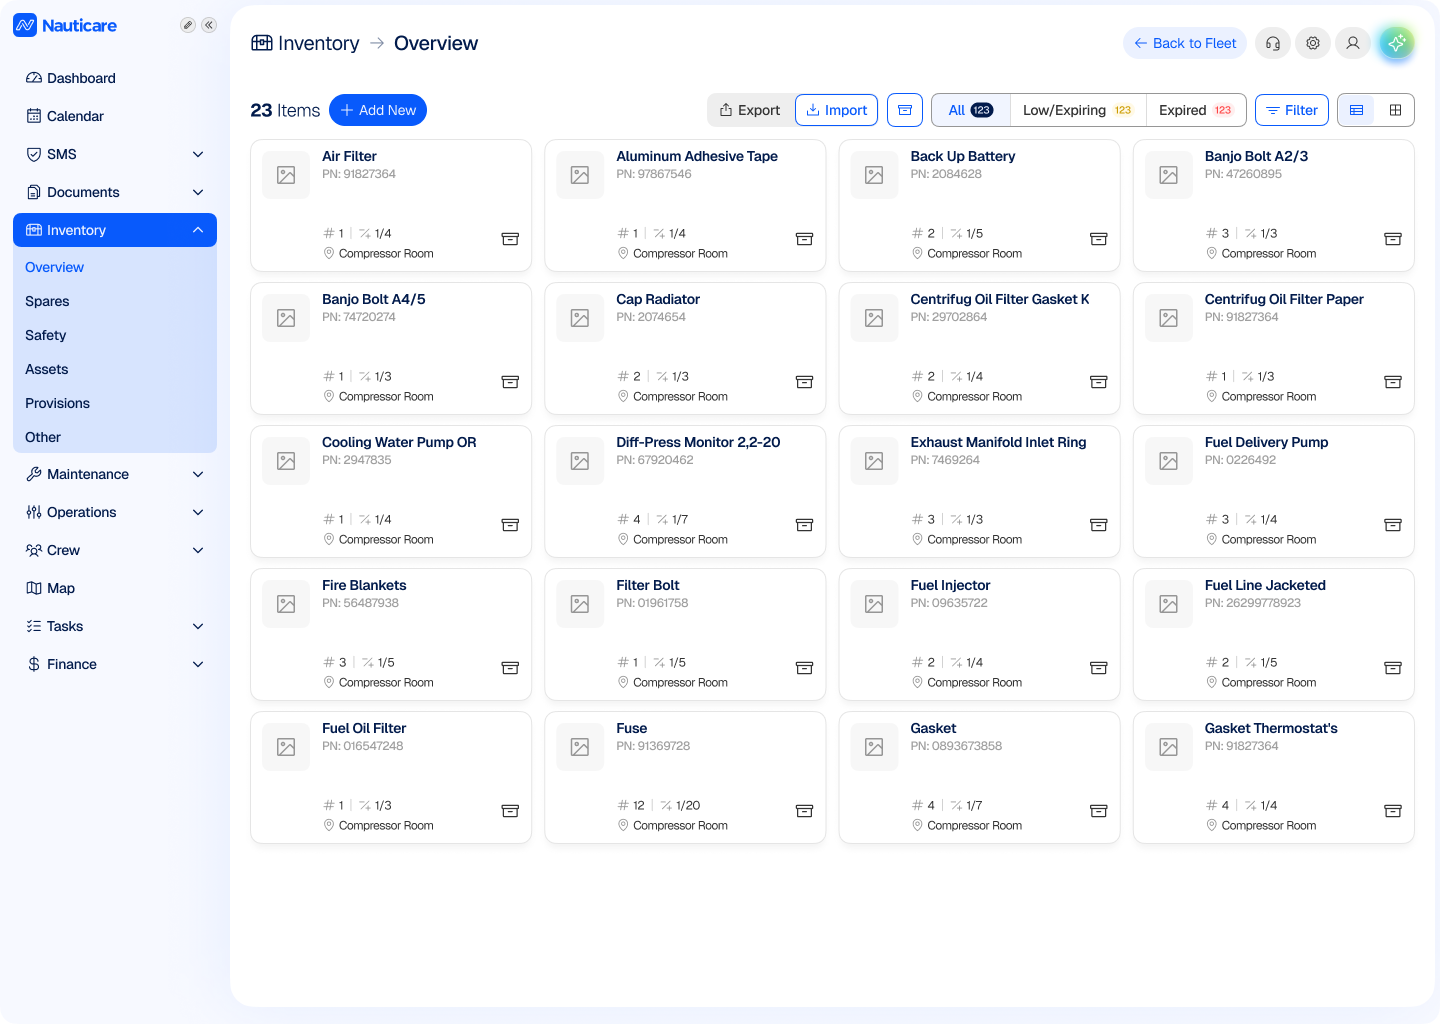Click Inventory breadcrumb link
The width and height of the screenshot is (1440, 1024).
pos(319,43)
